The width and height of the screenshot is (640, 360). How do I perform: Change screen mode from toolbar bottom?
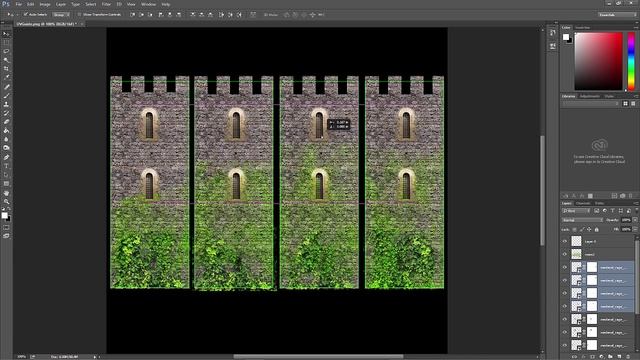pos(6,236)
